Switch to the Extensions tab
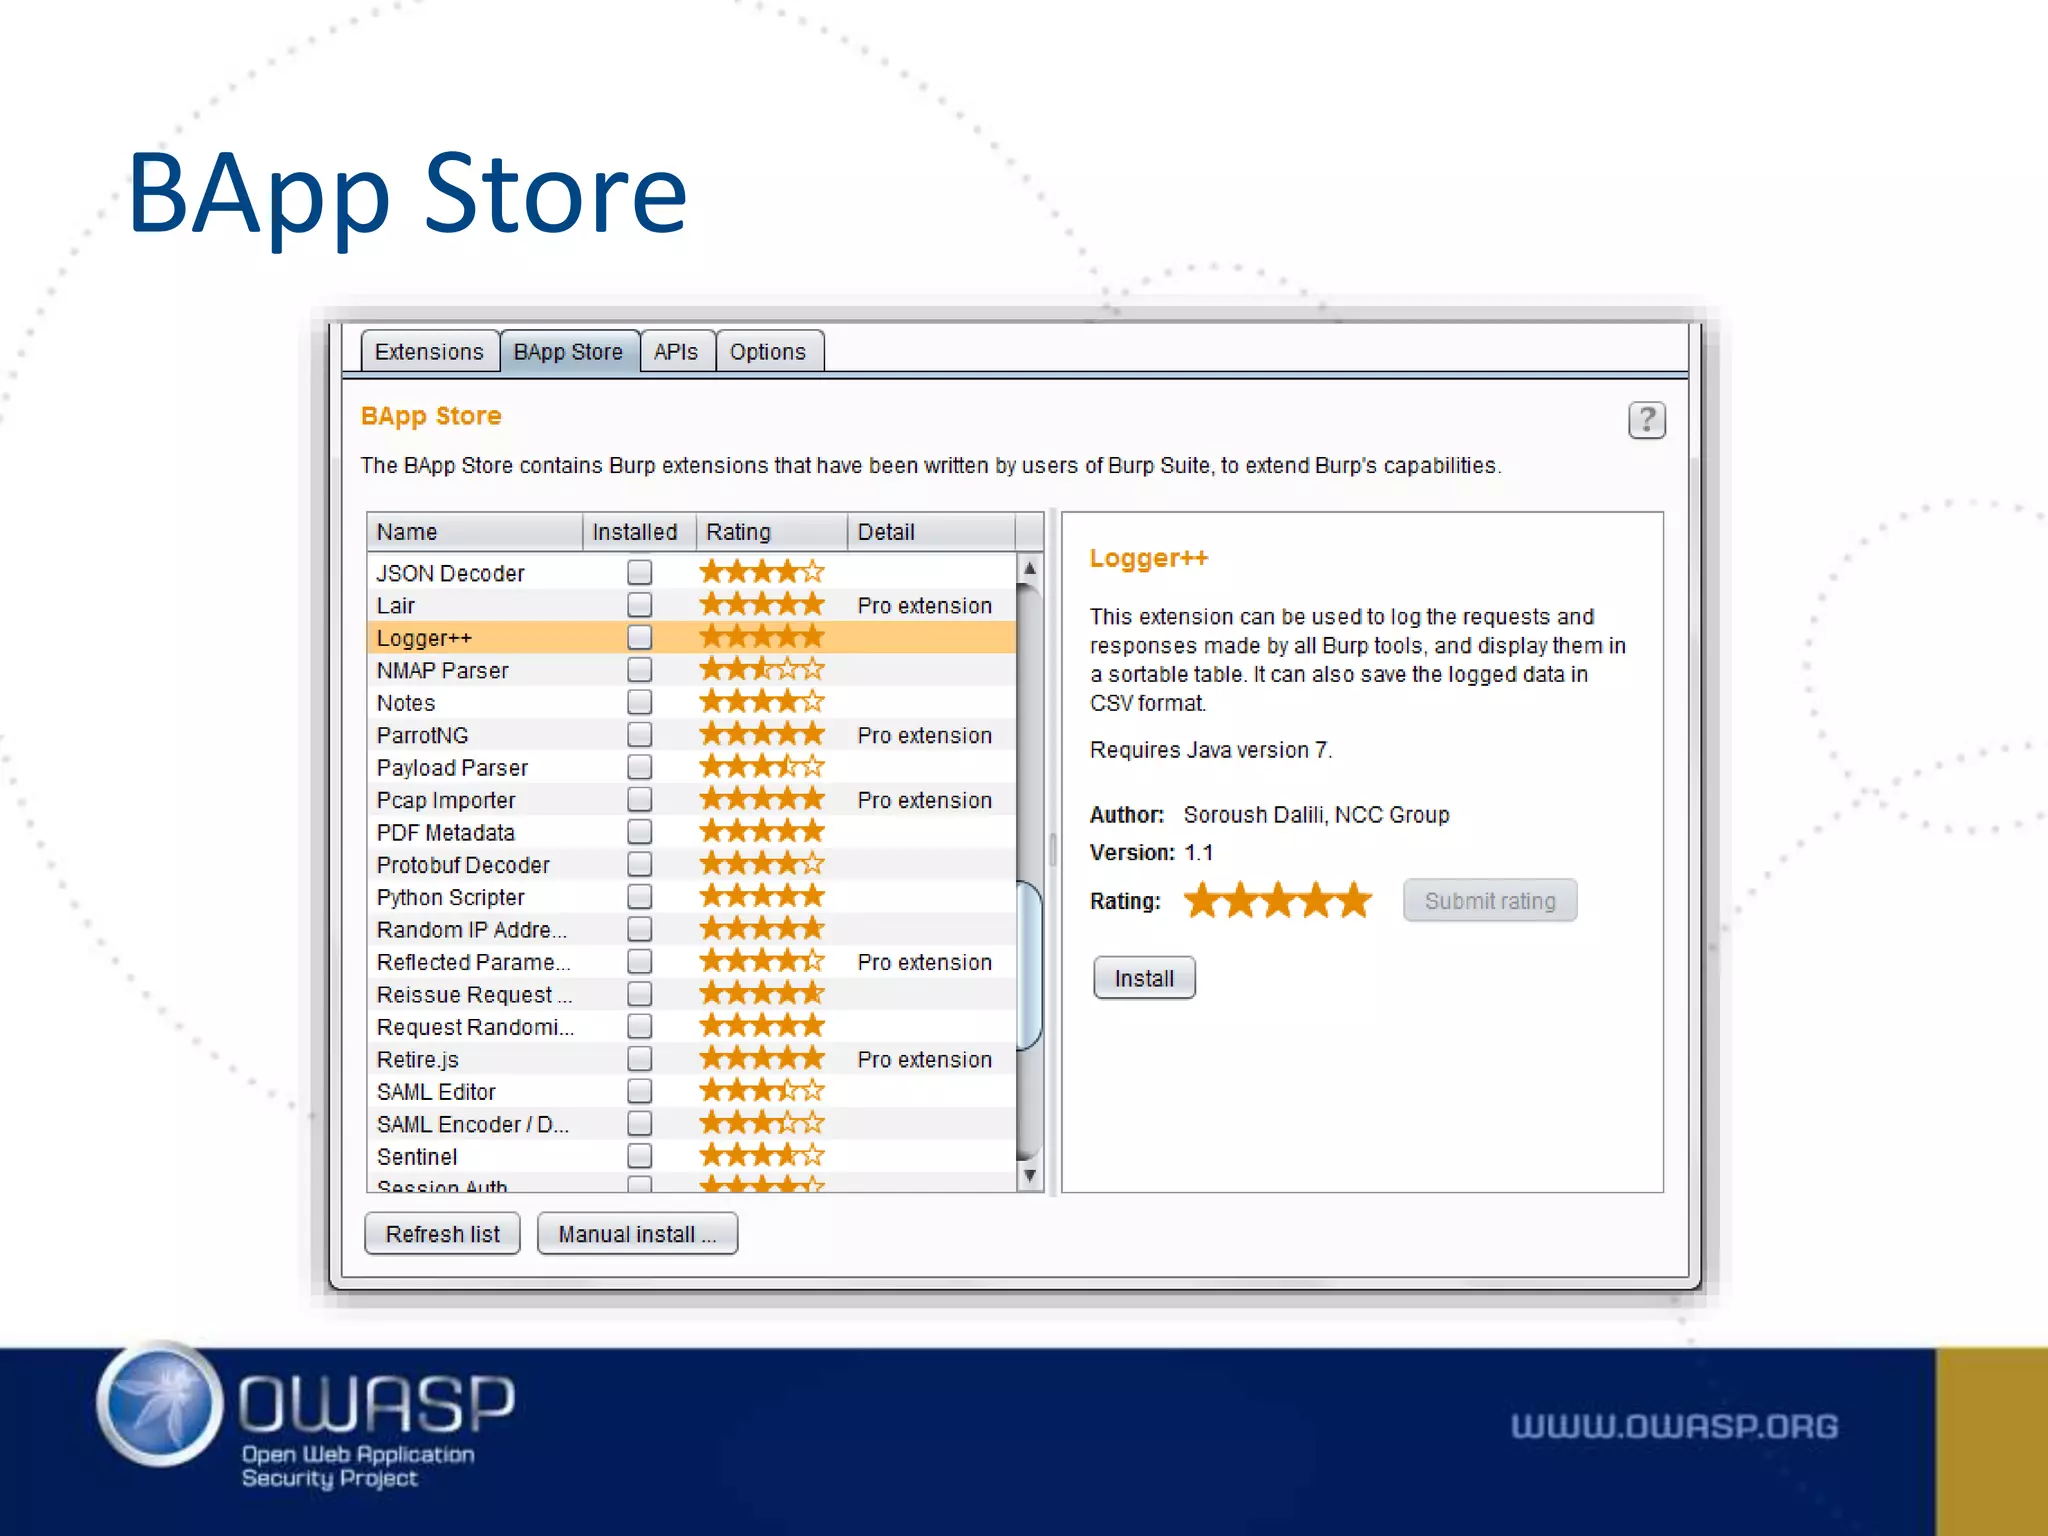This screenshot has height=1536, width=2048. [429, 351]
